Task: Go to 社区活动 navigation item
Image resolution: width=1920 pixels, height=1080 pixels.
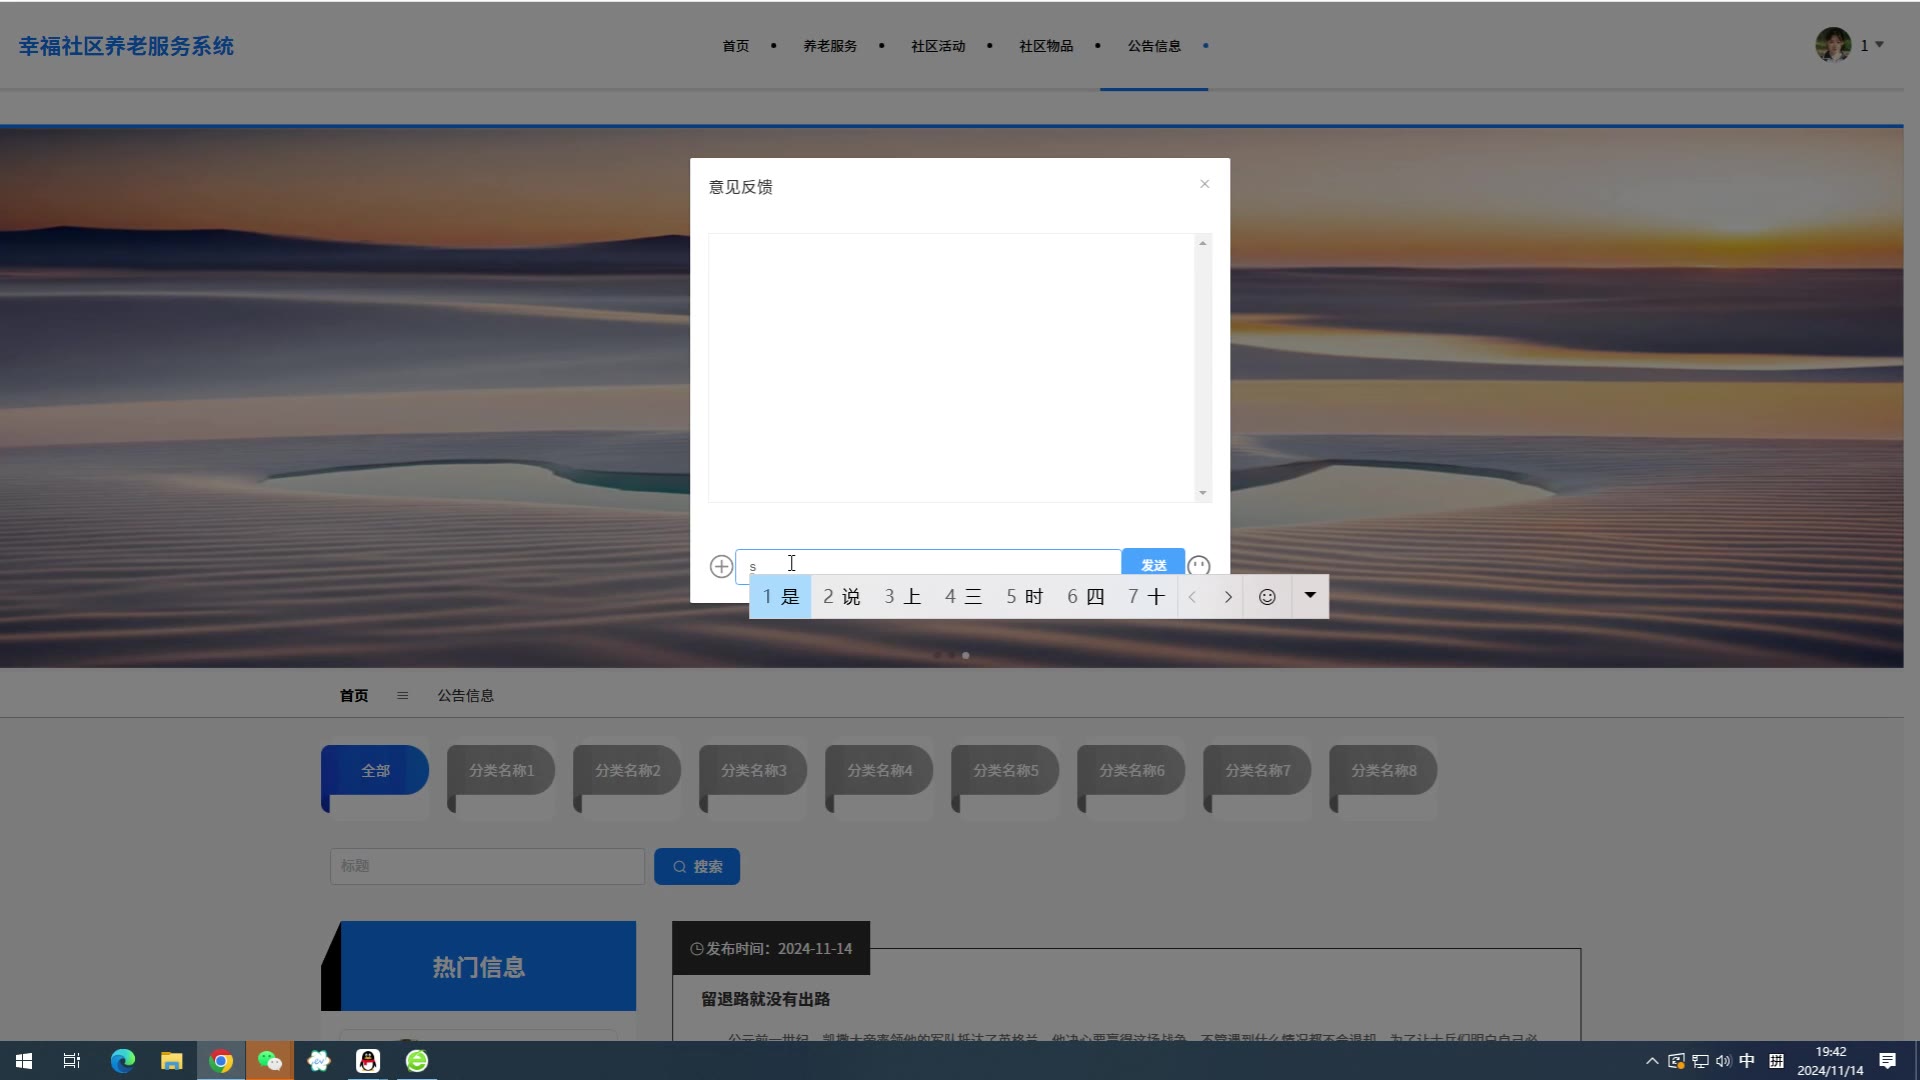Action: click(x=938, y=46)
